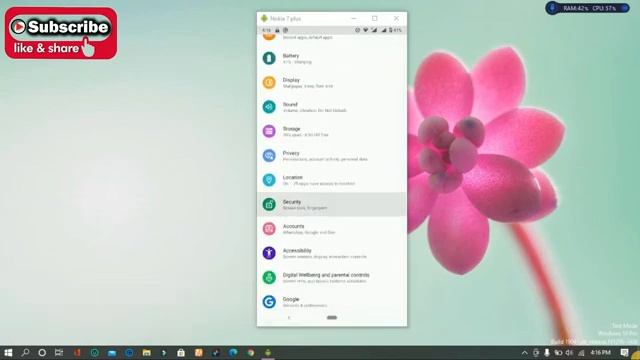Open the Microsoft Store taskbar icon
This screenshot has height=360, width=640.
[x=181, y=353]
